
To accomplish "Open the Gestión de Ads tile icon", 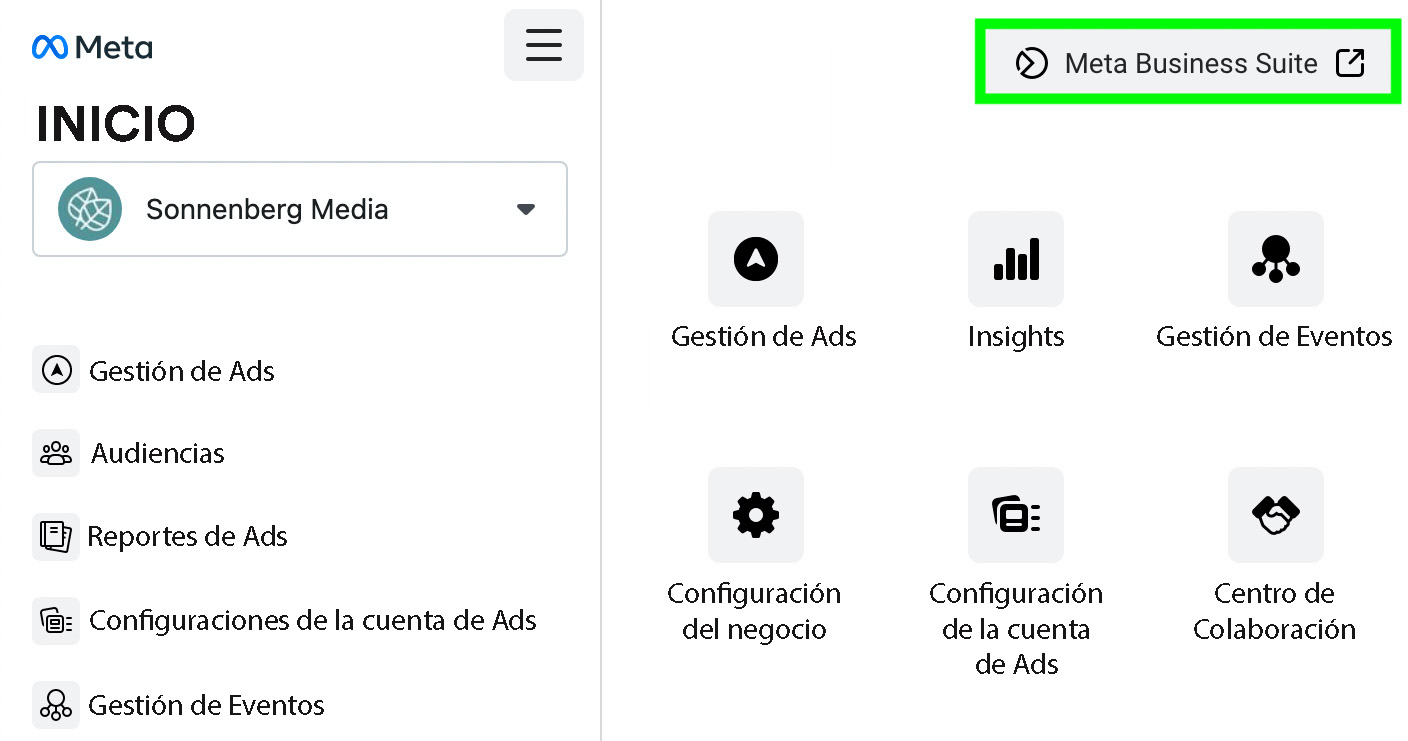I will pos(756,259).
